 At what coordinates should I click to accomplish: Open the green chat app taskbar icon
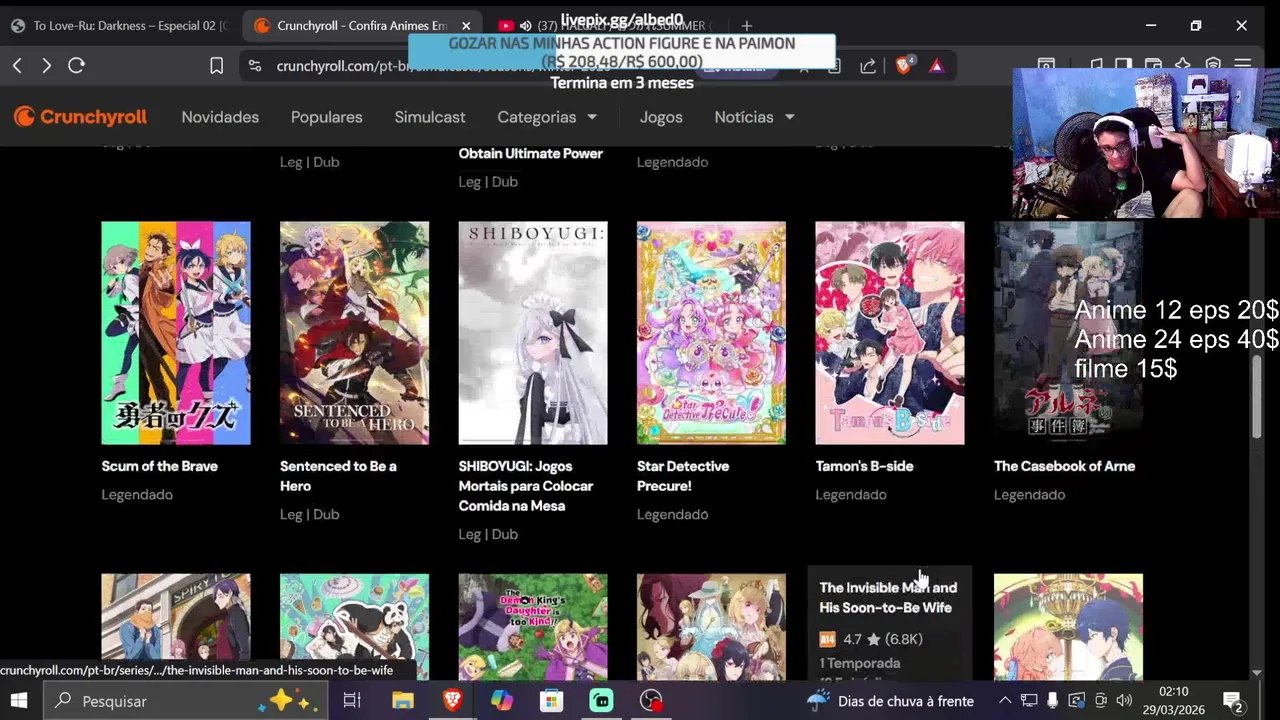click(x=602, y=701)
